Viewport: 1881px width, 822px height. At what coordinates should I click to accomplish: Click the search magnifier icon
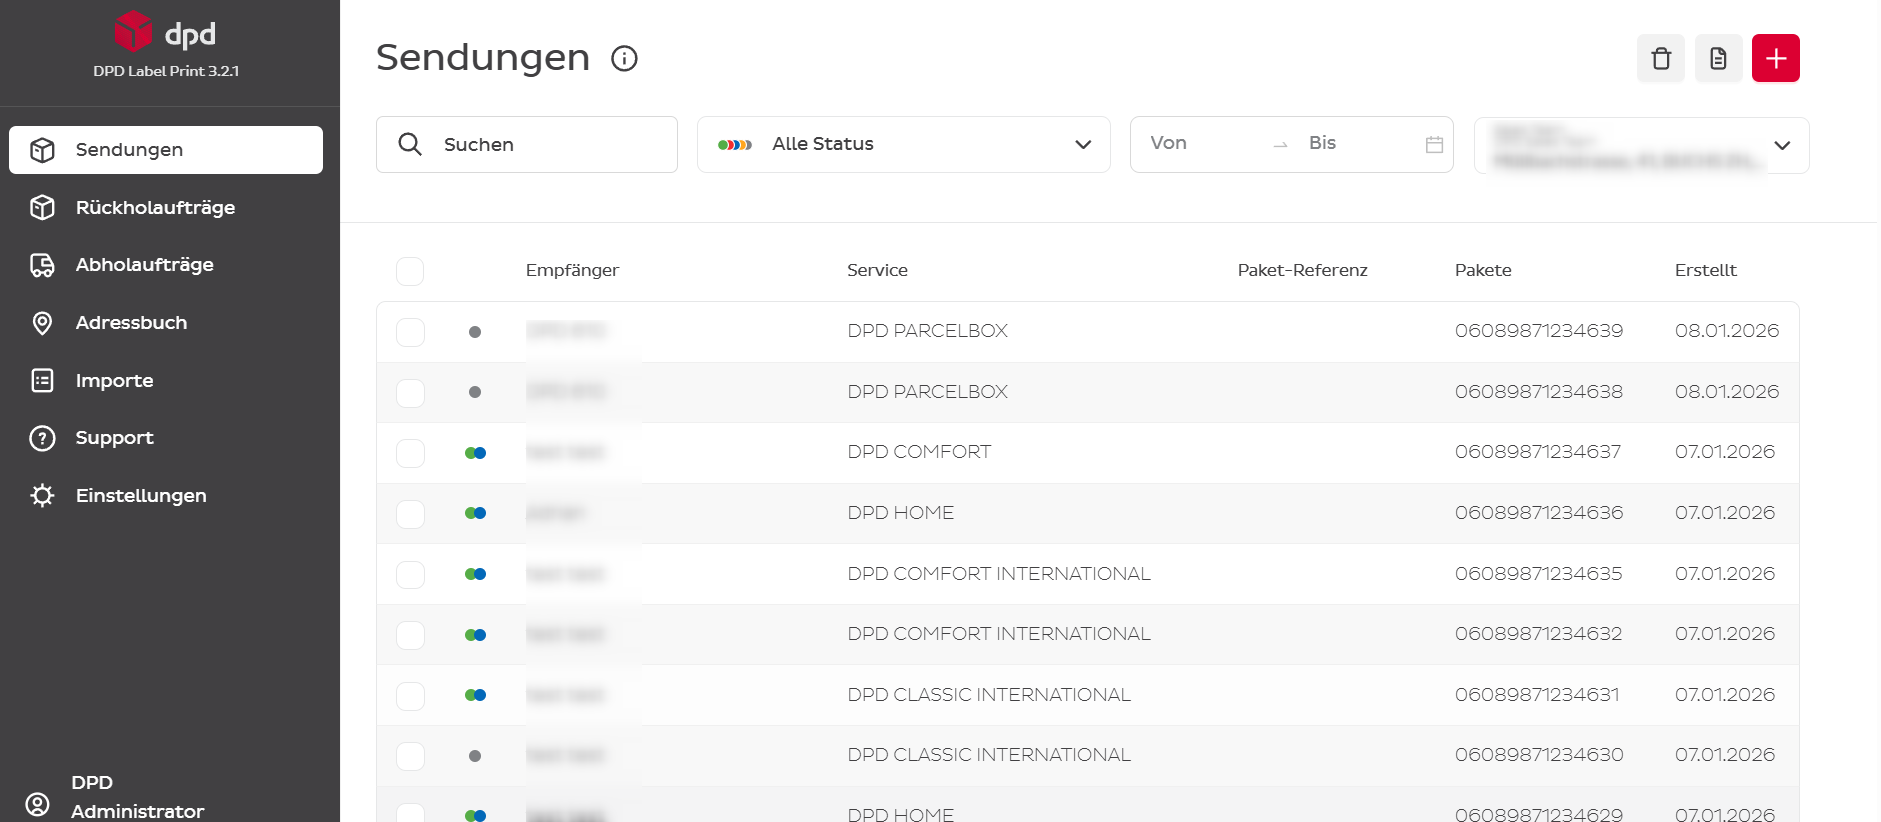(x=410, y=144)
